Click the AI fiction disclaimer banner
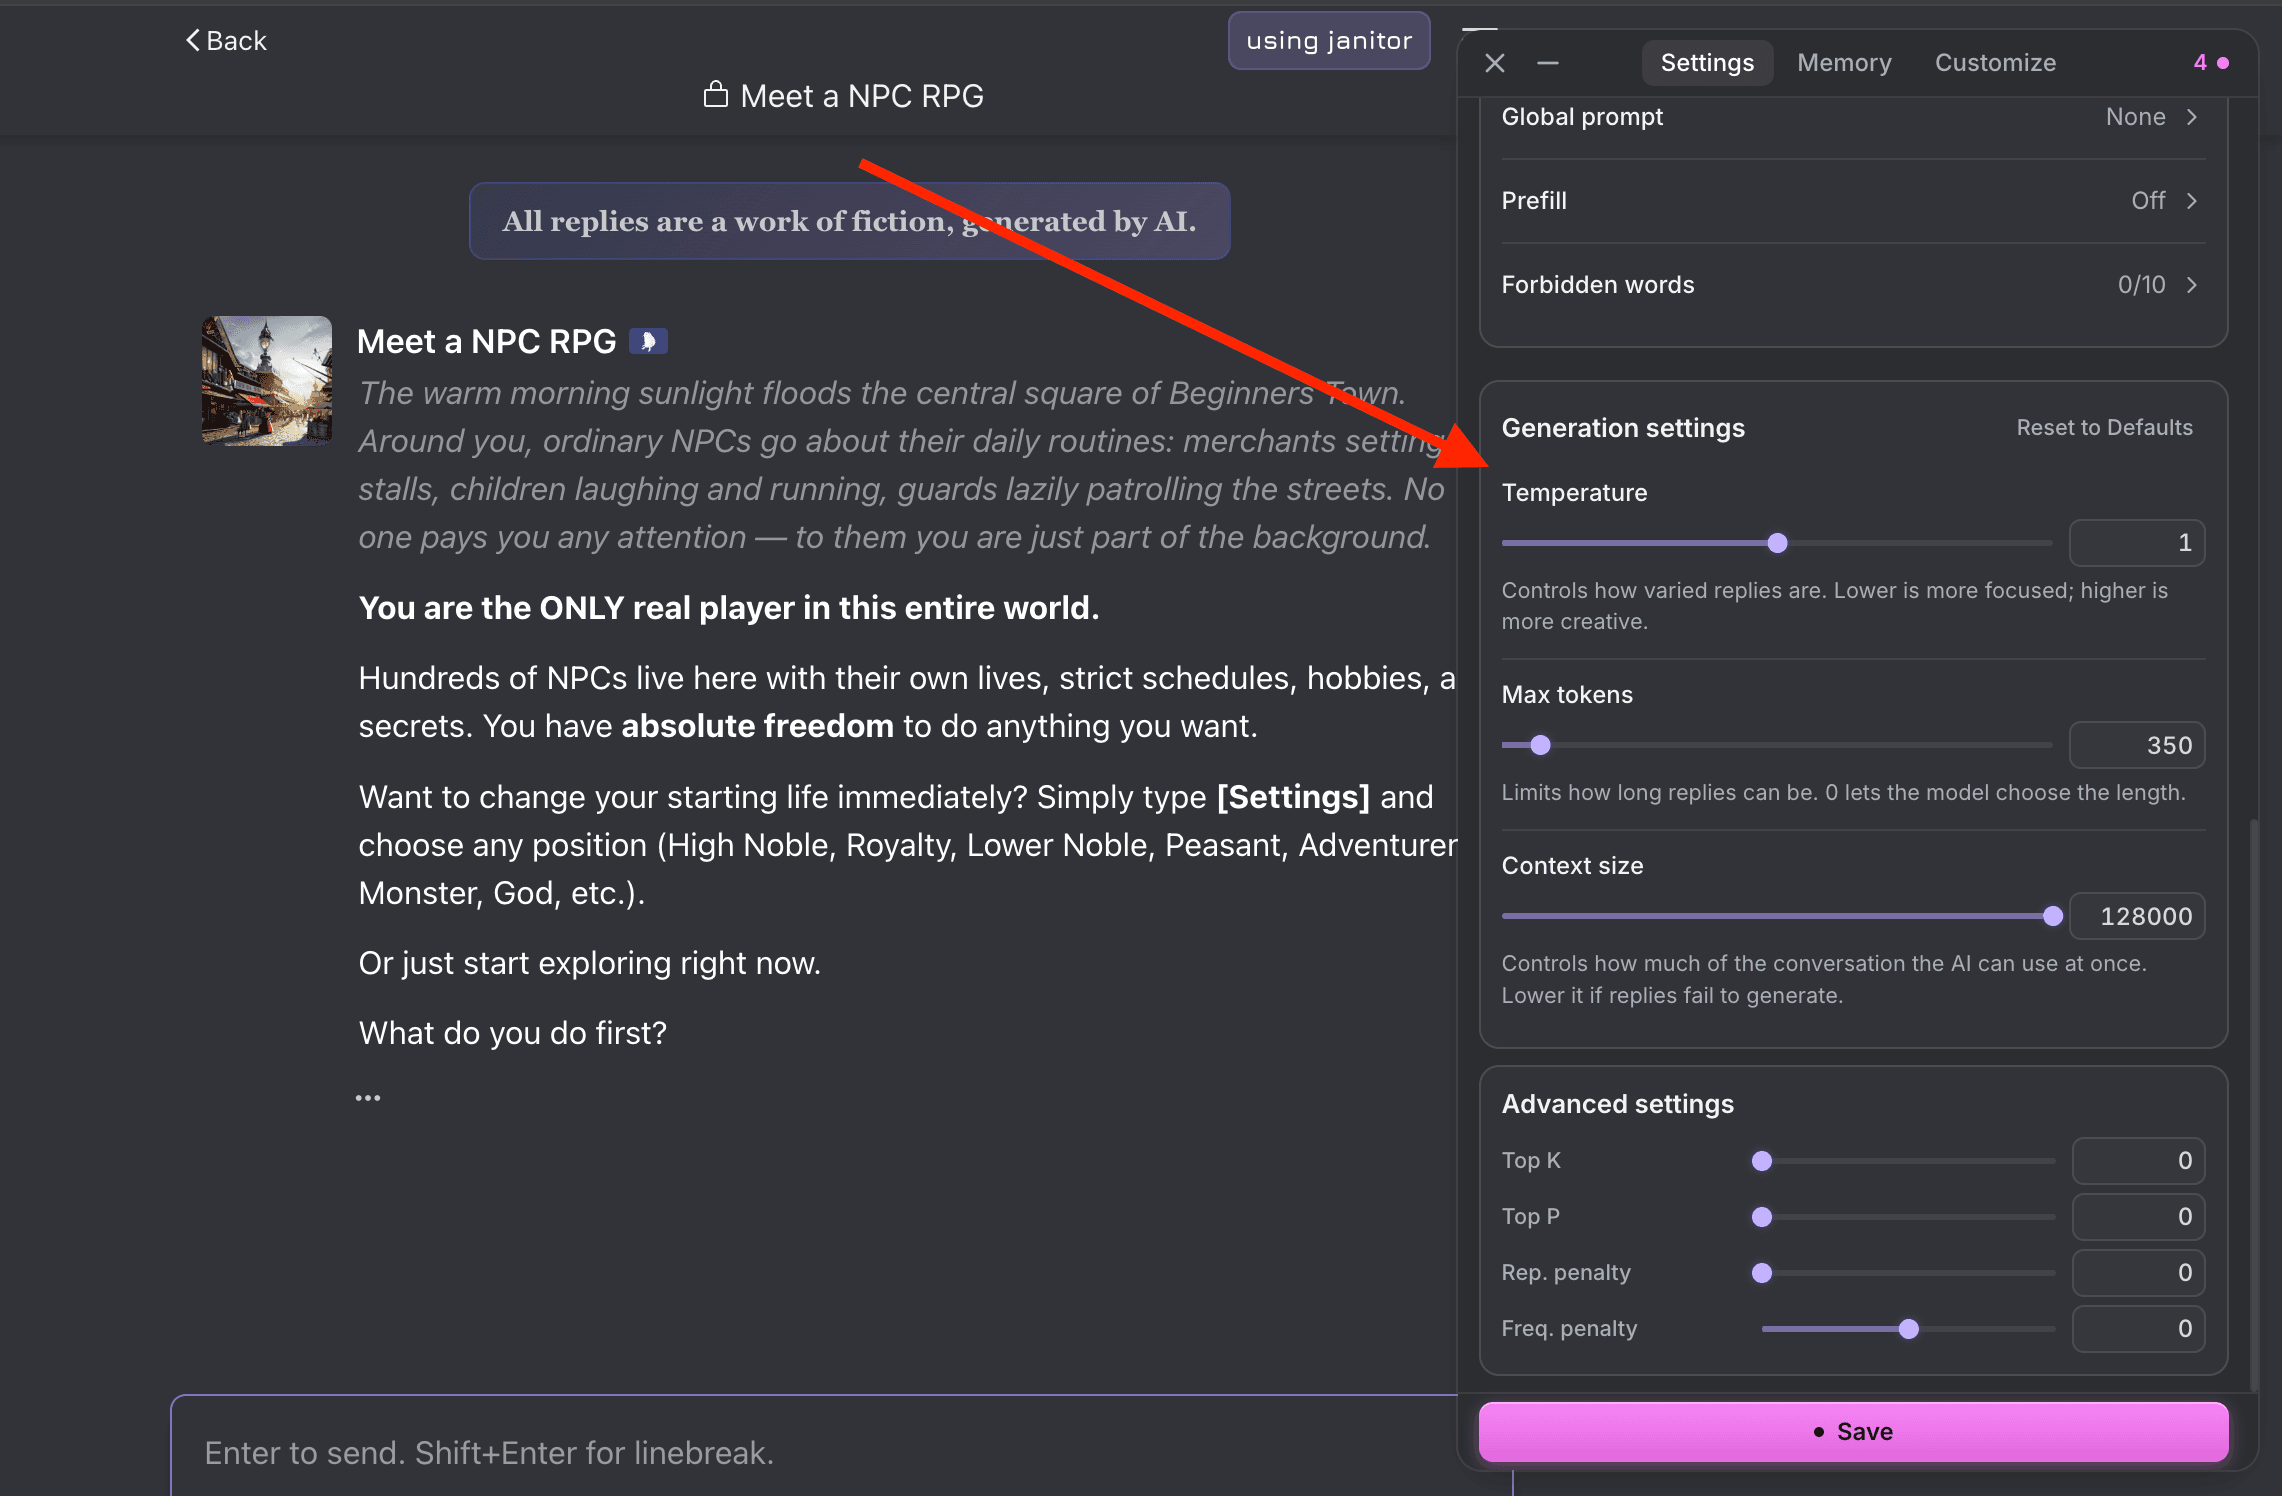The width and height of the screenshot is (2282, 1496). point(849,221)
